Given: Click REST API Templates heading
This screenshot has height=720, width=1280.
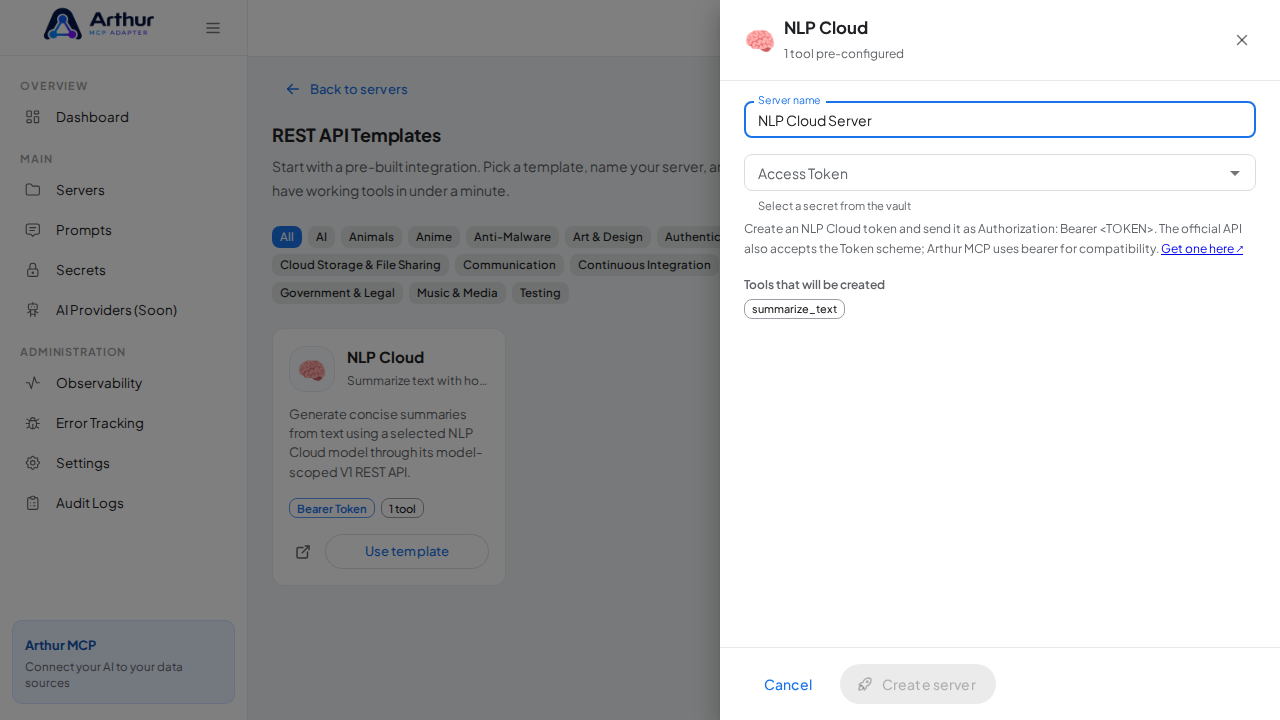Looking at the screenshot, I should [x=356, y=135].
